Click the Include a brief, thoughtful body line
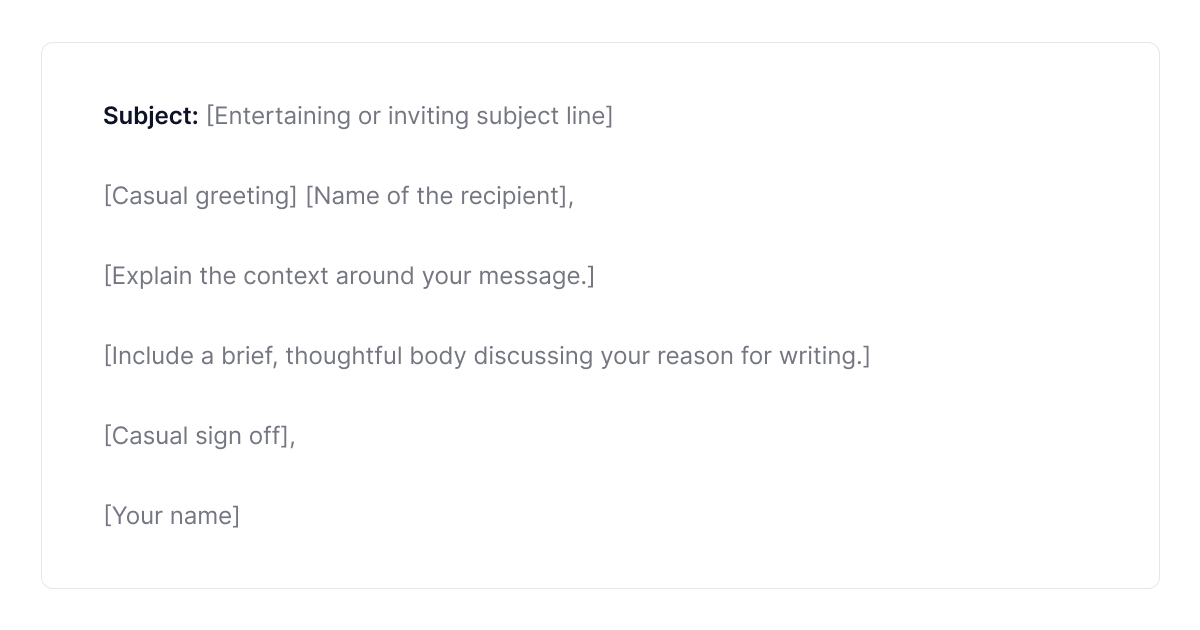This screenshot has height=630, width=1200. click(x=487, y=356)
